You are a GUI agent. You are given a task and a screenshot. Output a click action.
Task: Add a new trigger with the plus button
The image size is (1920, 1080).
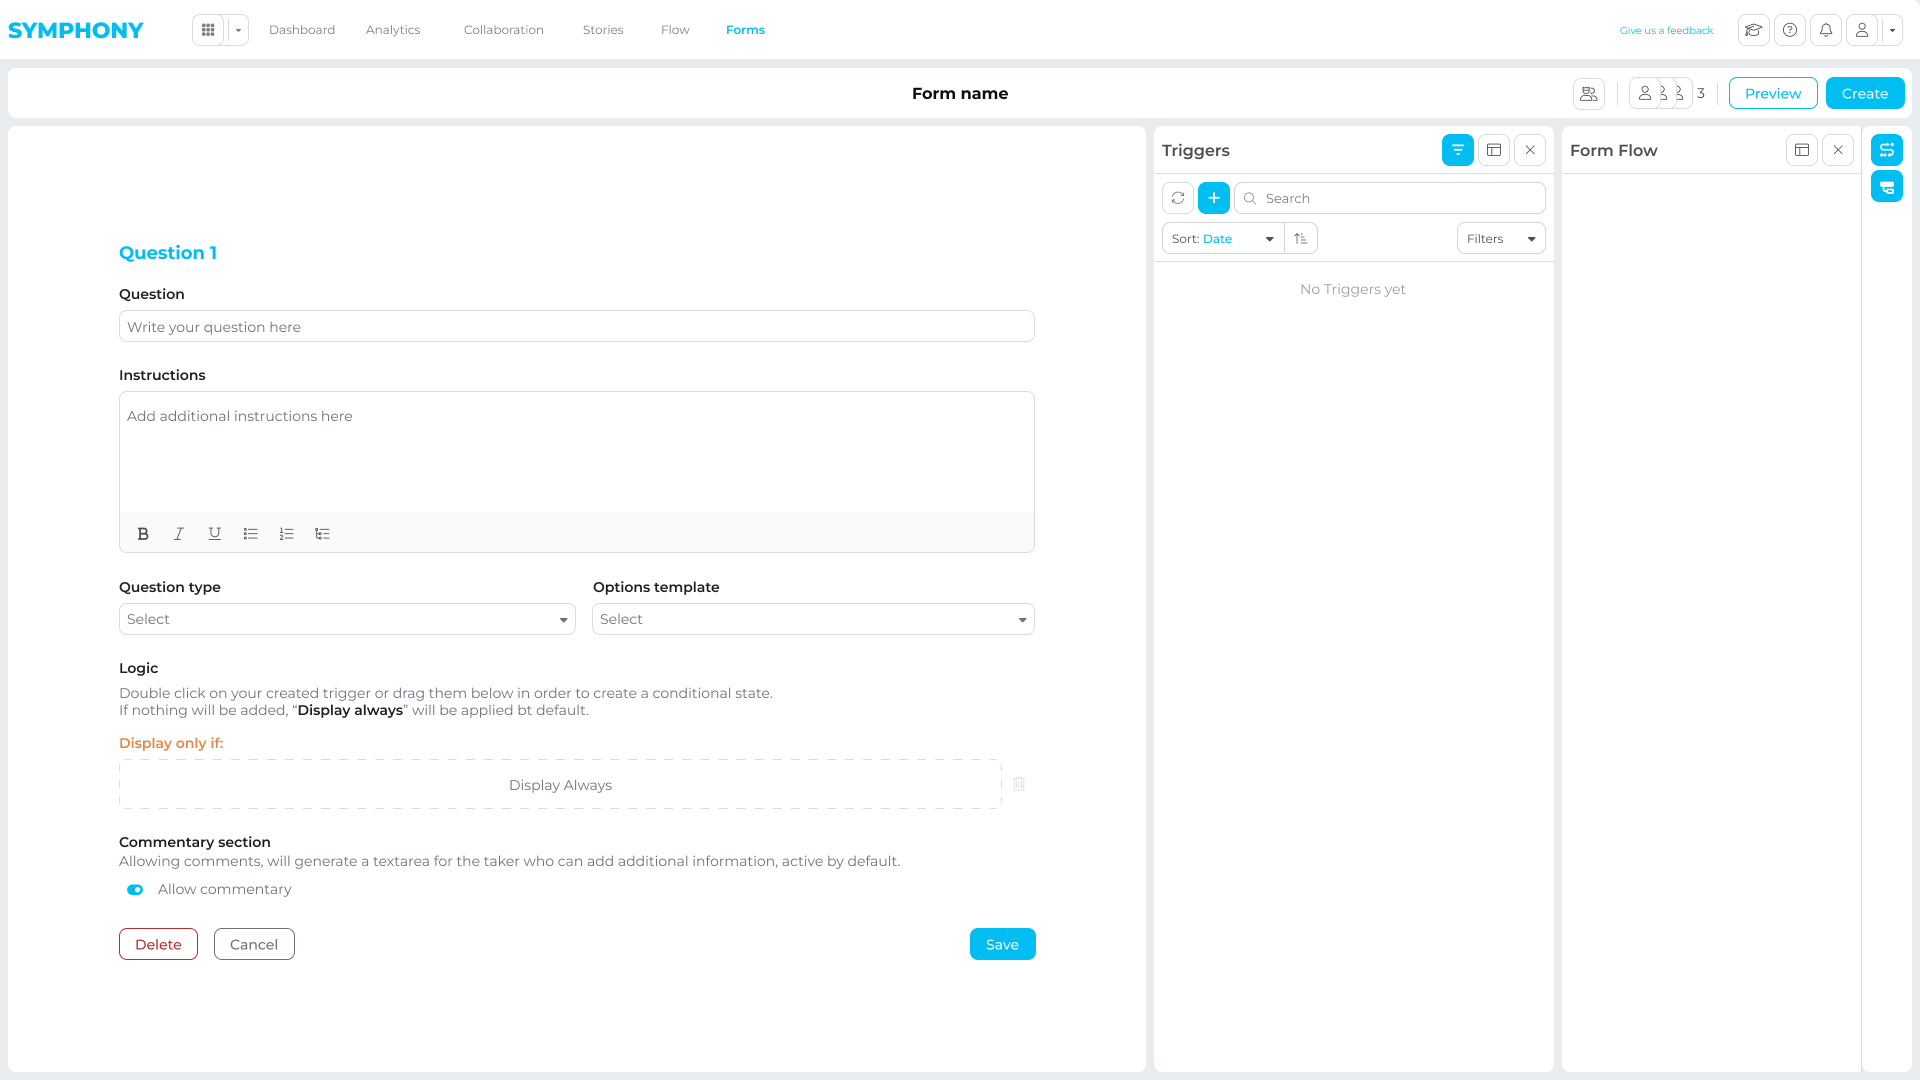[x=1214, y=198]
